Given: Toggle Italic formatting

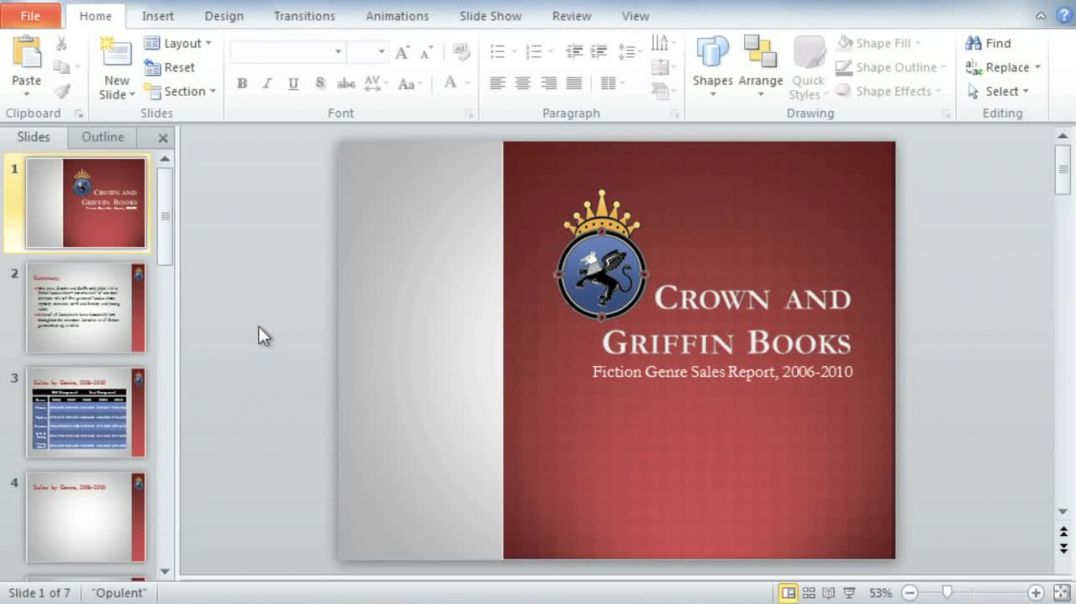Looking at the screenshot, I should [x=267, y=84].
